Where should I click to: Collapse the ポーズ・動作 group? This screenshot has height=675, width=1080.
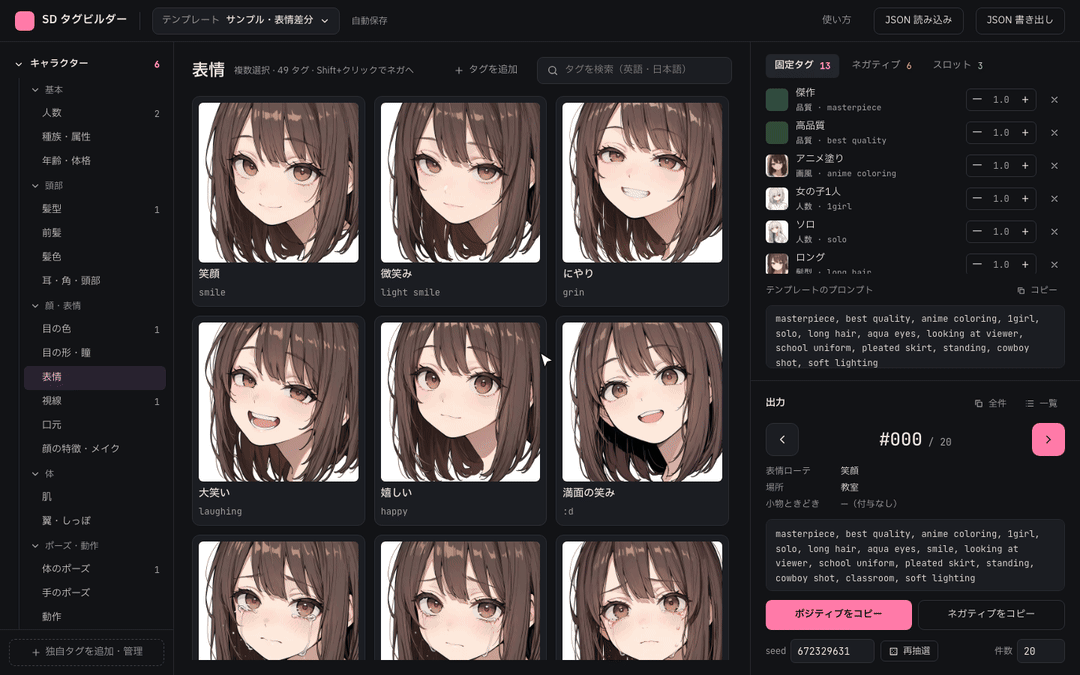coord(35,546)
